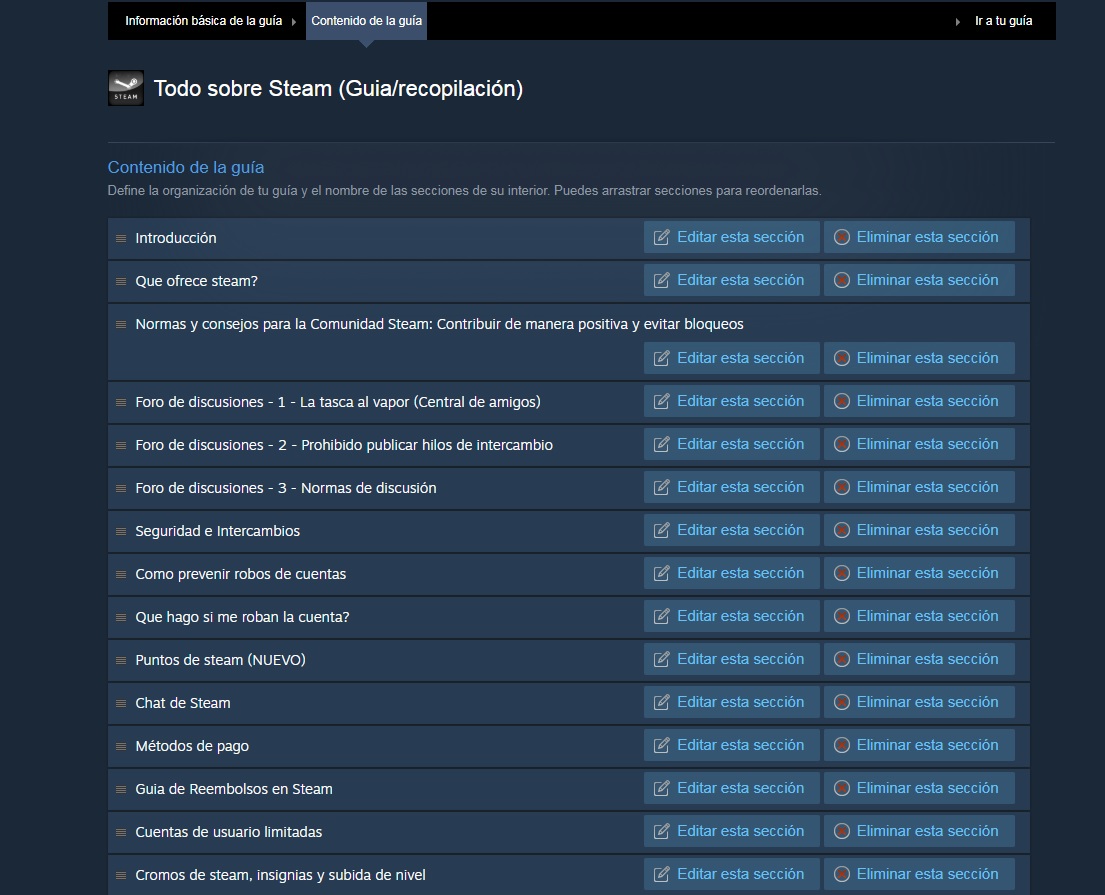The width and height of the screenshot is (1105, 895).
Task: Click red X icon for 'Como prevenir robos' row
Action: pyautogui.click(x=841, y=573)
